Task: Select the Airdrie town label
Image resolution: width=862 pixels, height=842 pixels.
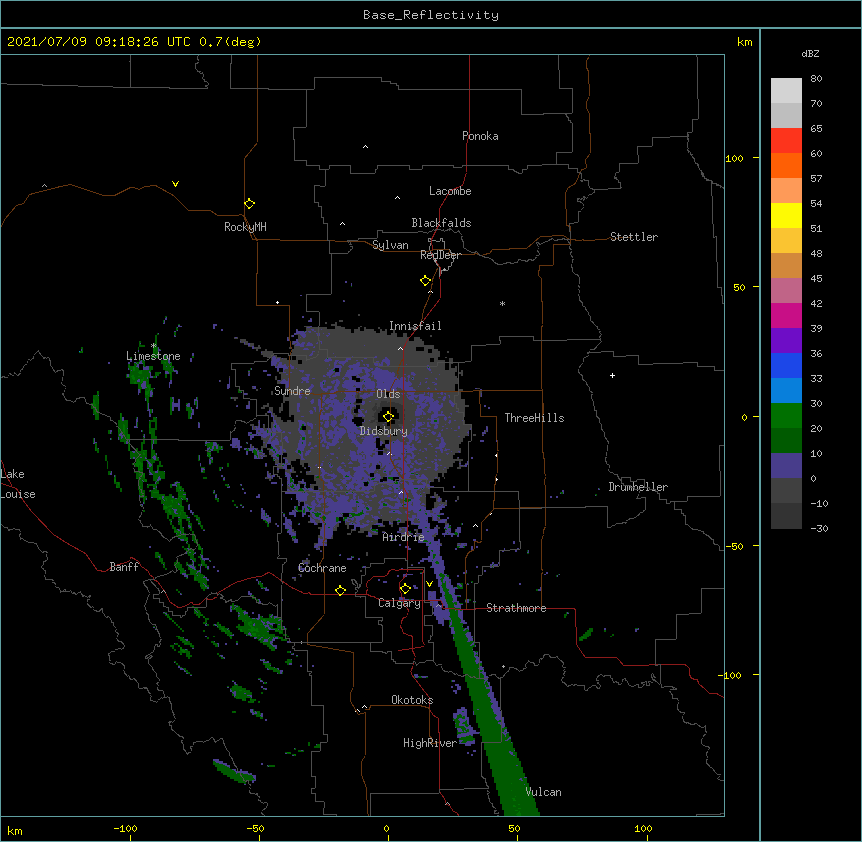Action: click(x=404, y=537)
